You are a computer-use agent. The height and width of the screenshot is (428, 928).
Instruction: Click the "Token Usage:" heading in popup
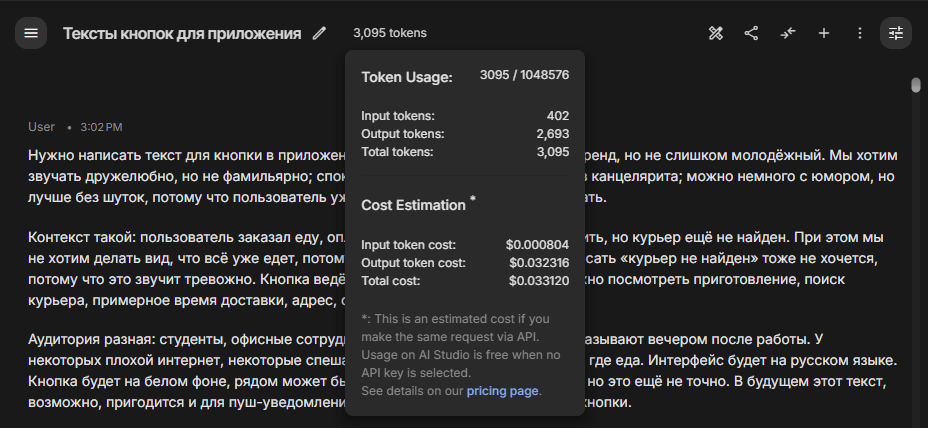click(x=407, y=77)
